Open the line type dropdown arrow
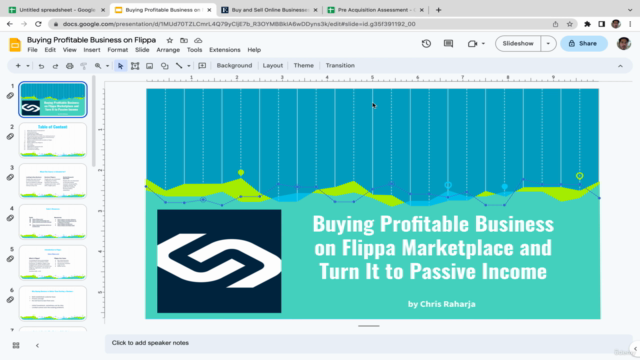The image size is (640, 360). coord(189,66)
